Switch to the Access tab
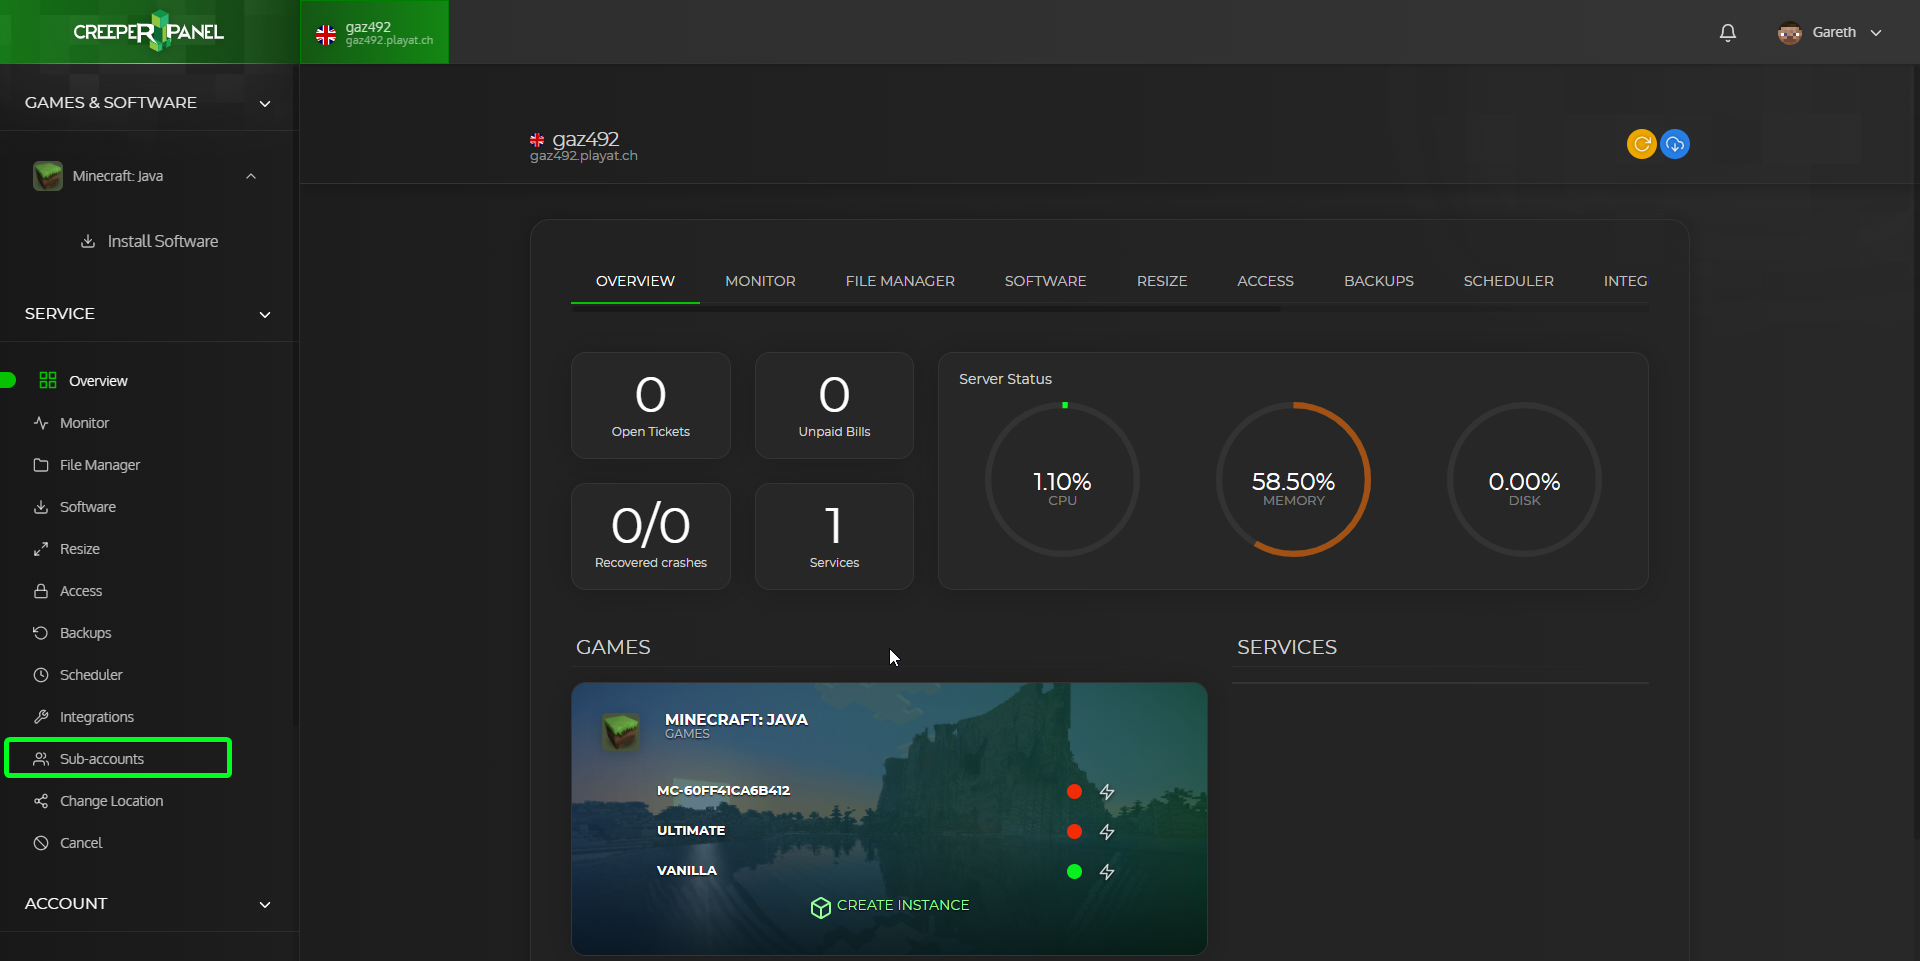The image size is (1920, 961). click(1265, 281)
